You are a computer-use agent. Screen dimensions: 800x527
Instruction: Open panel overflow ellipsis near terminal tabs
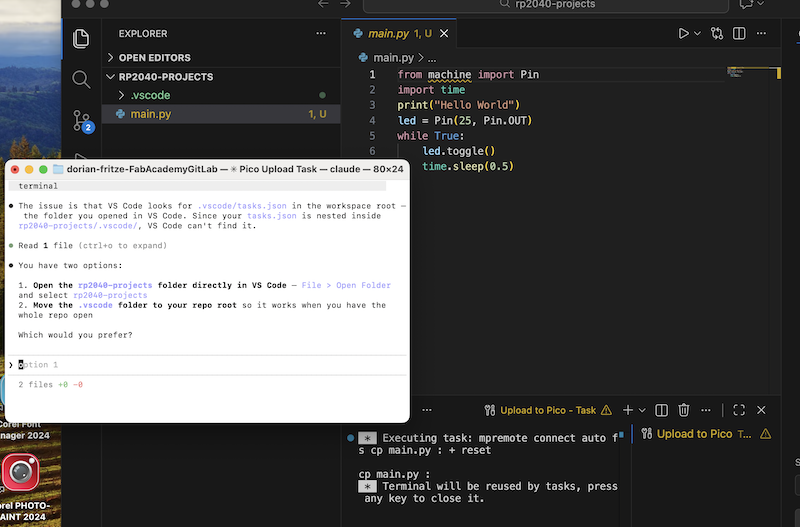(427, 410)
